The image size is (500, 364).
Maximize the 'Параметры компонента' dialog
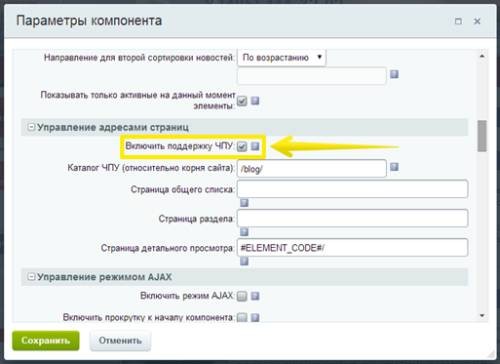(x=458, y=21)
